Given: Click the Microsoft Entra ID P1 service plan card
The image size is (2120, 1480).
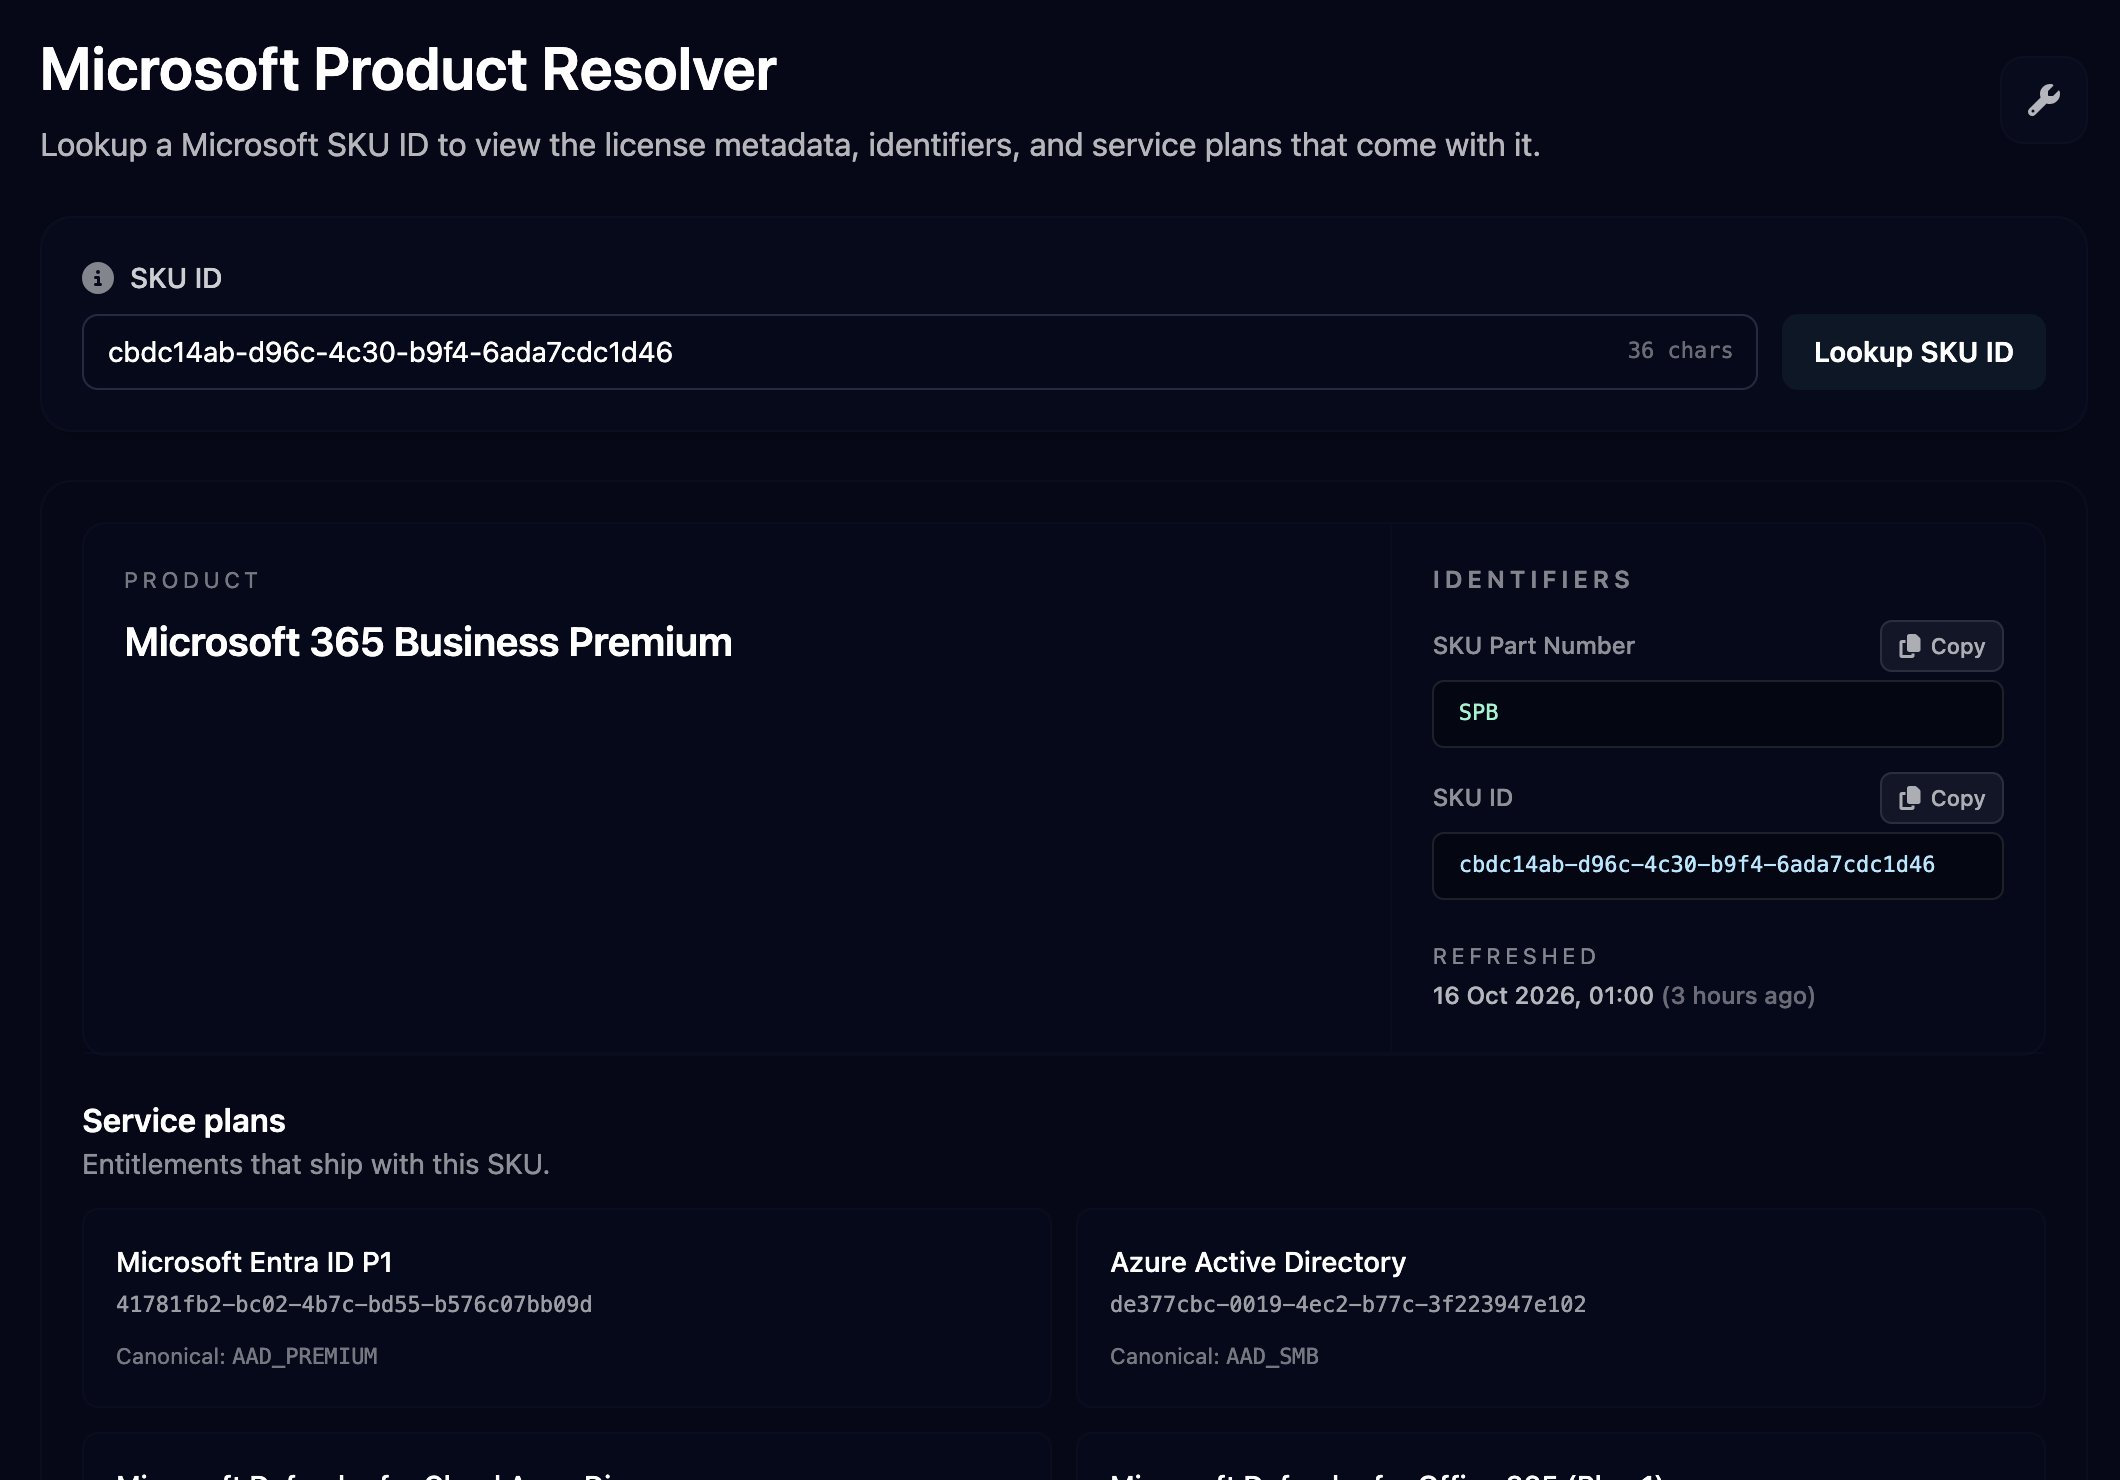Looking at the screenshot, I should pyautogui.click(x=566, y=1308).
